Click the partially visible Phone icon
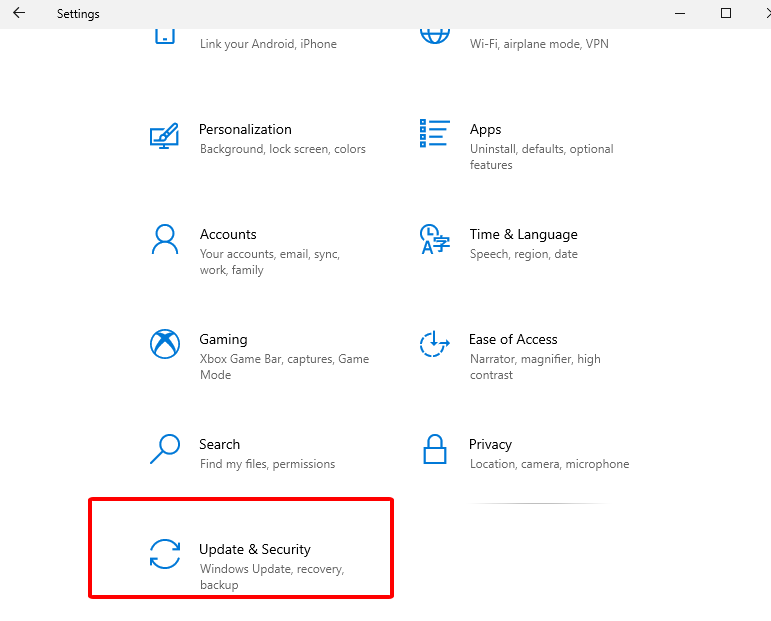The height and width of the screenshot is (621, 771). coord(164,36)
